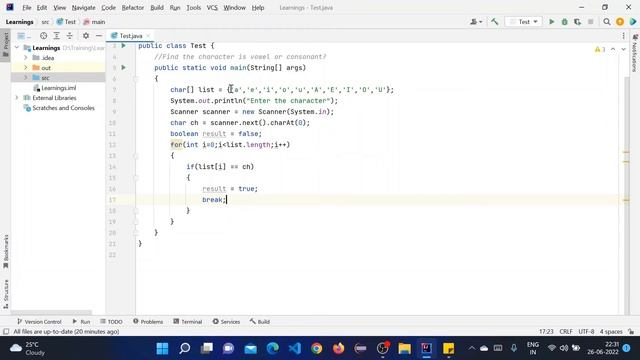The image size is (640, 360).
Task: Expand all in Project panel
Action: (x=56, y=36)
